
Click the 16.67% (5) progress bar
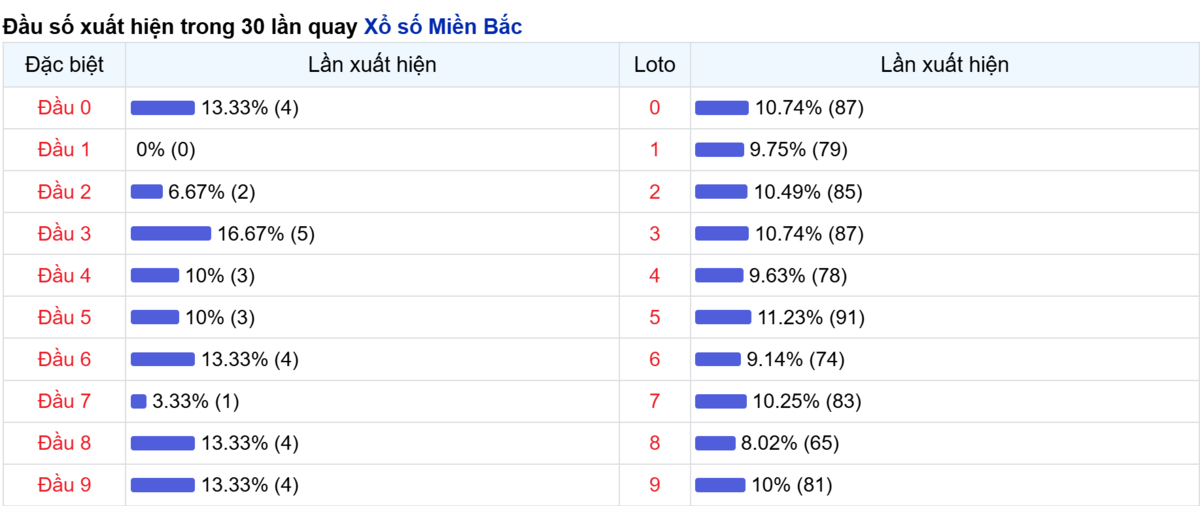(x=171, y=234)
